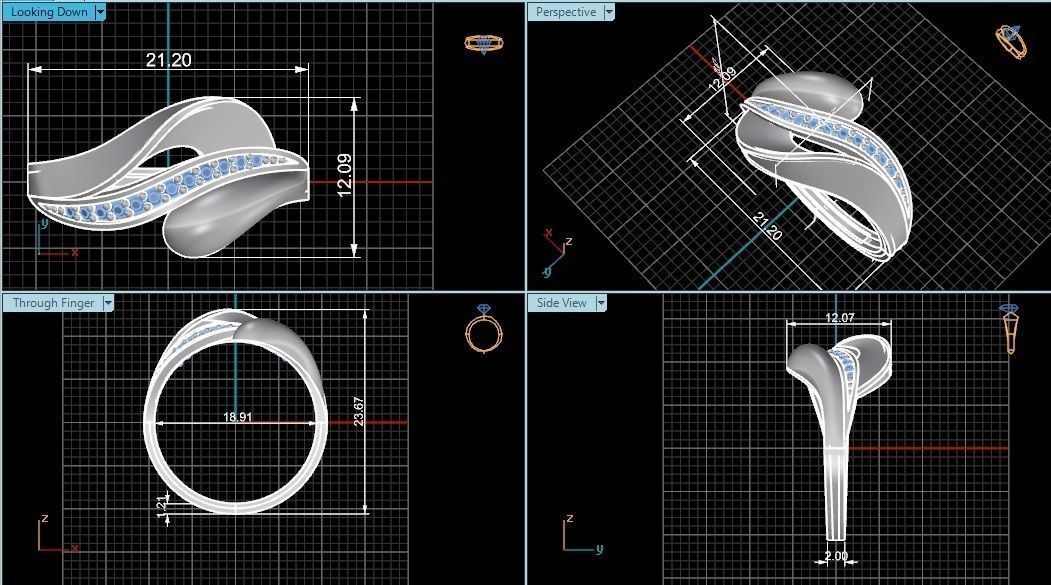Select the 18.91 inner diameter dimension
1051x585 pixels.
(x=237, y=417)
